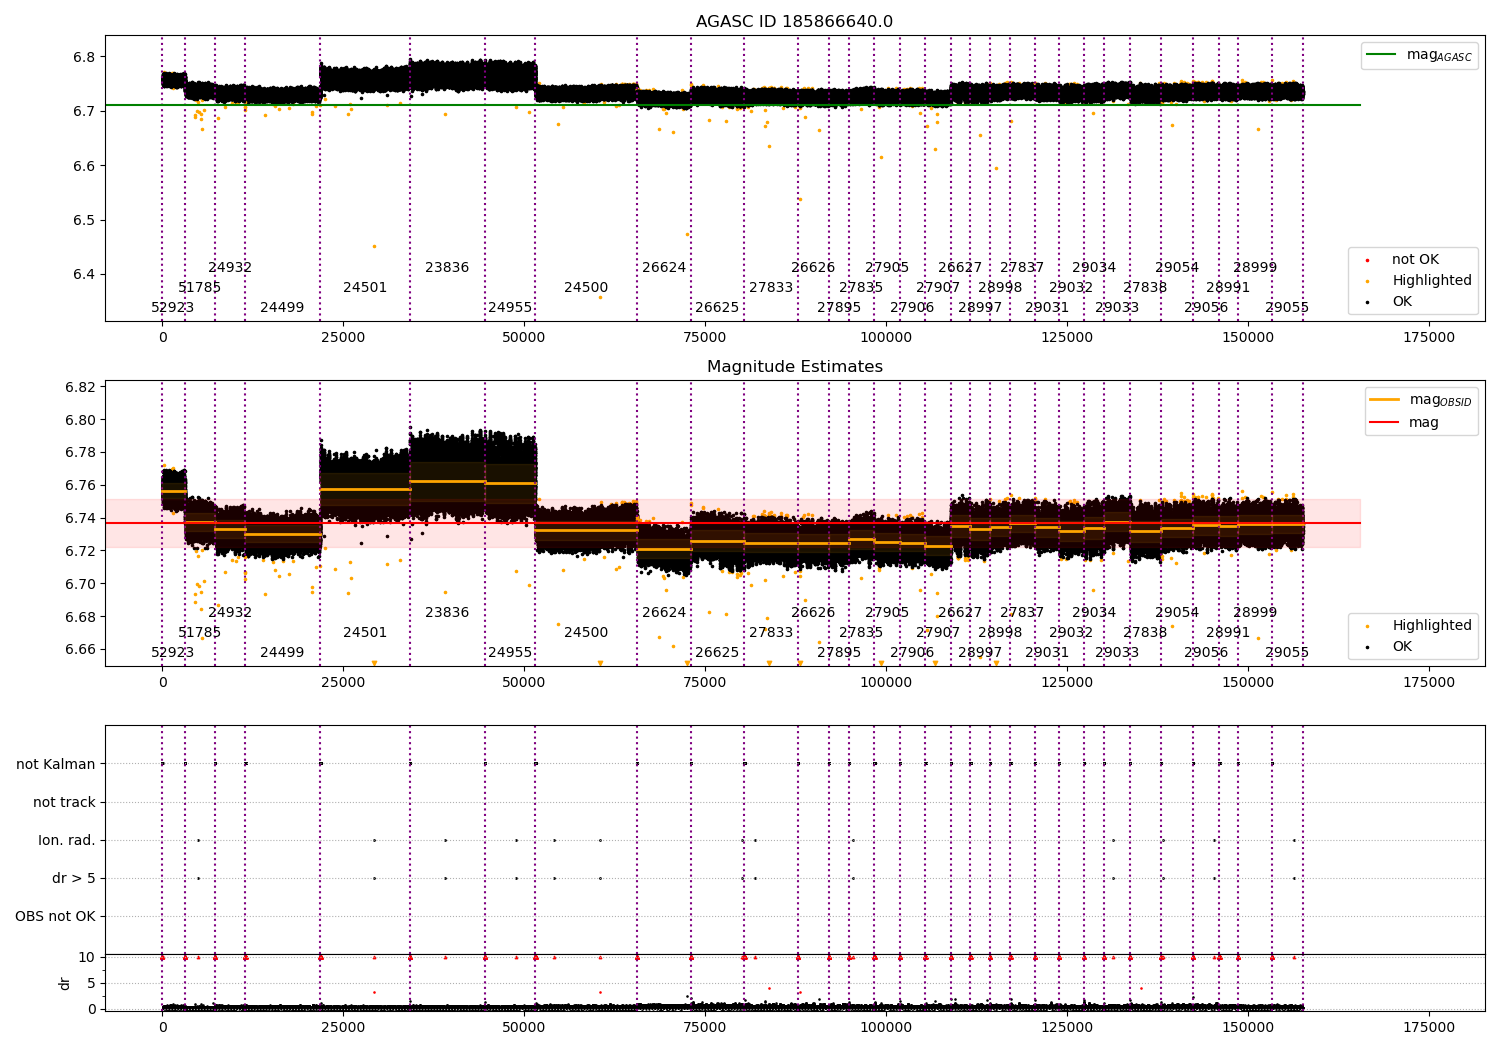Image resolution: width=1500 pixels, height=1050 pixels.
Task: Click the vertical 'dr' axis label in the bottom plot
Action: click(x=65, y=983)
